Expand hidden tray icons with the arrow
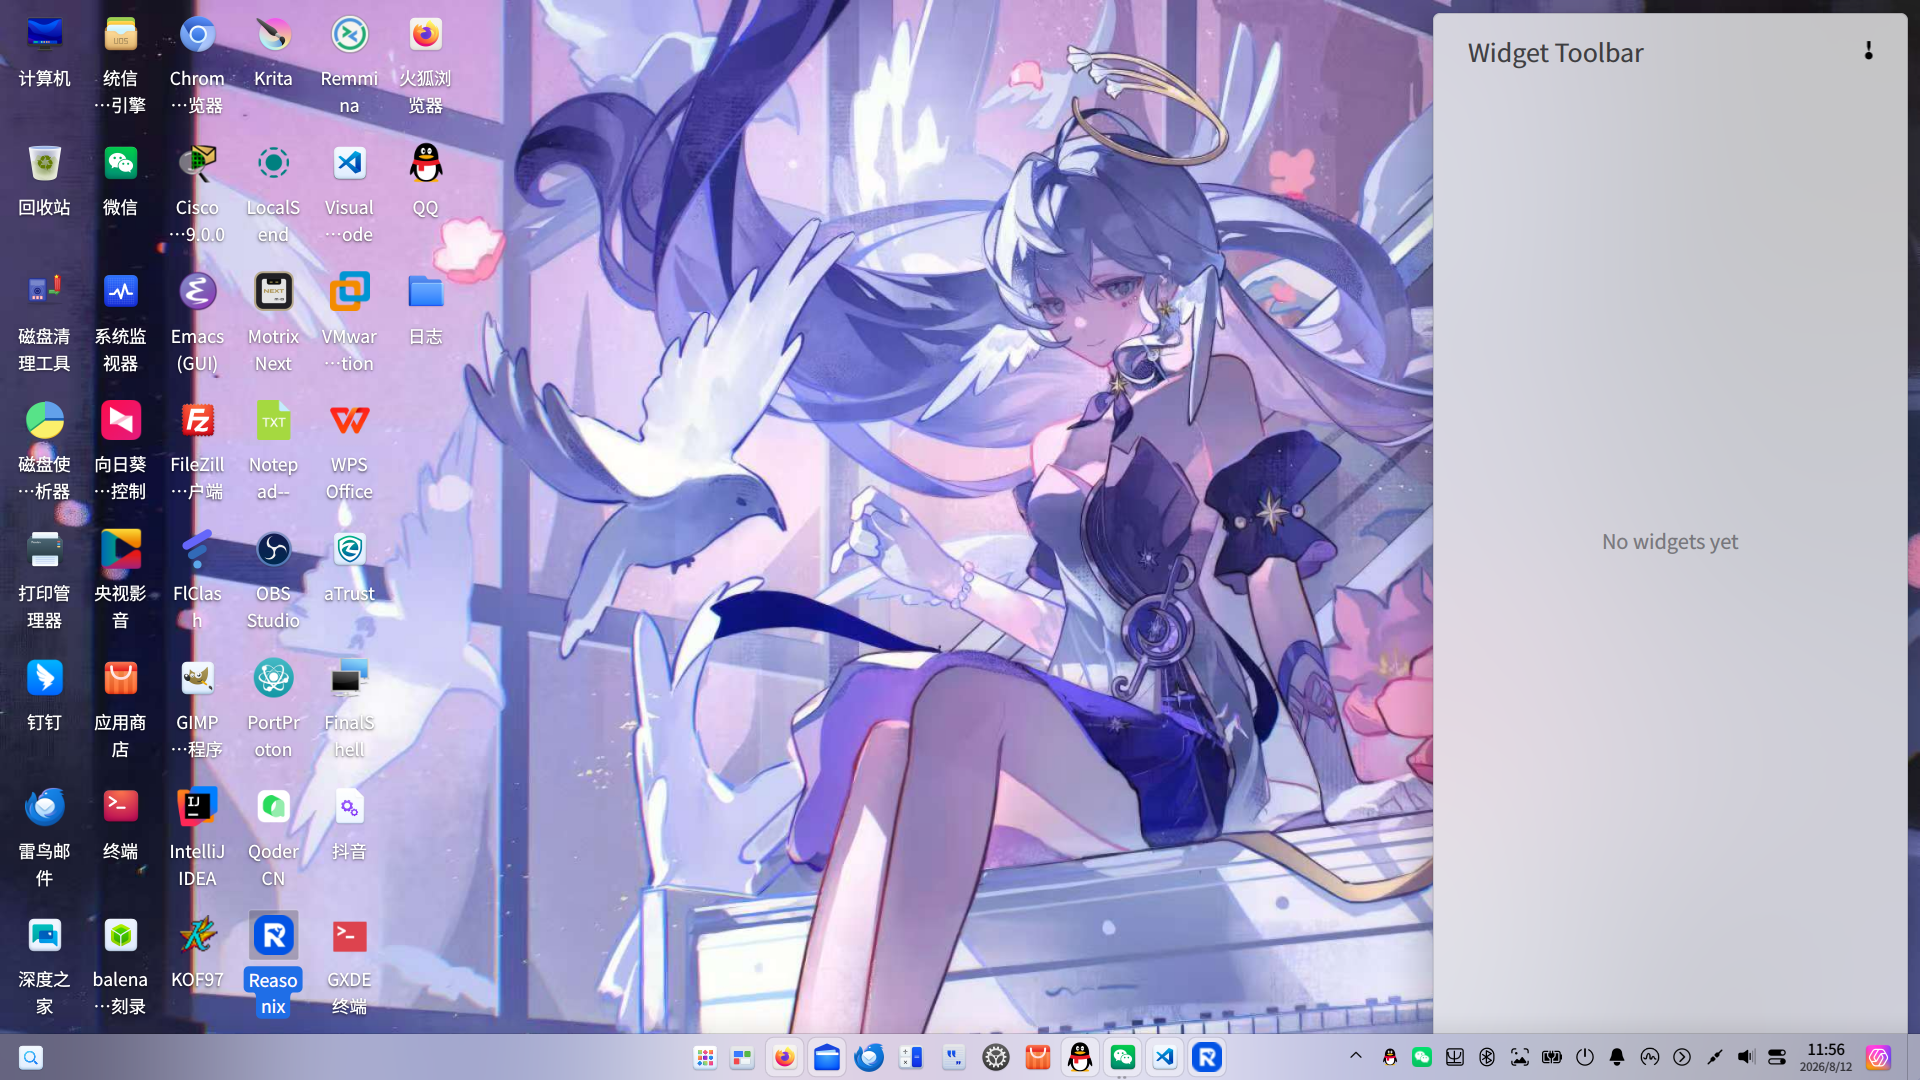 (x=1356, y=1056)
